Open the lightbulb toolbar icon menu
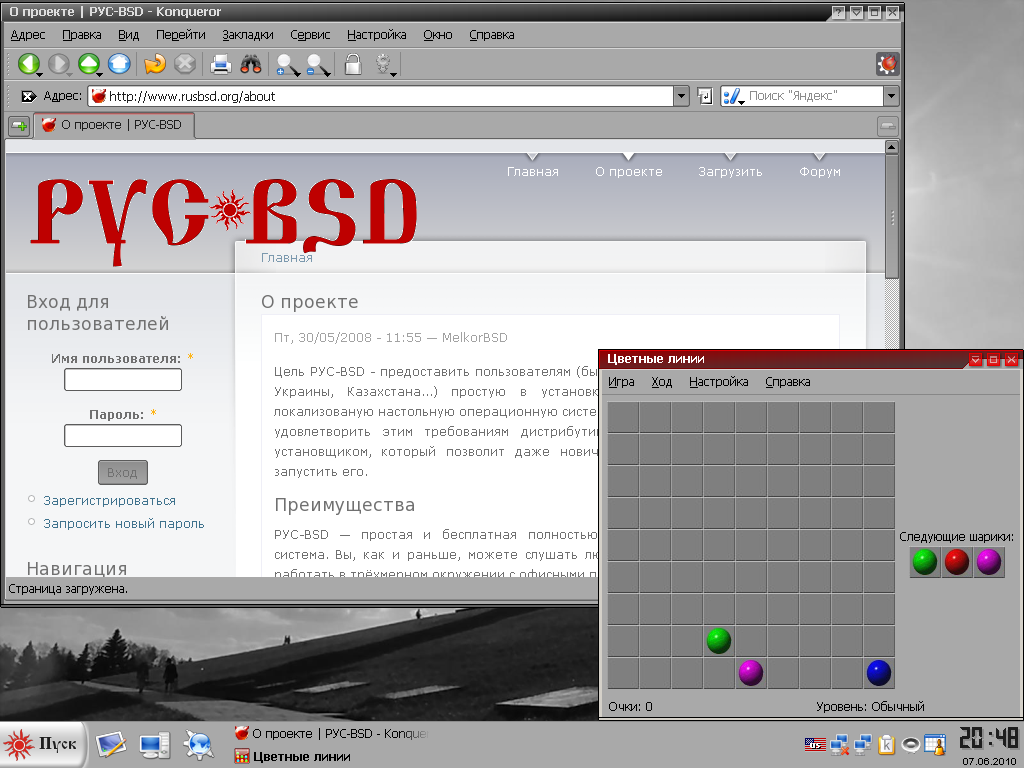Image resolution: width=1024 pixels, height=768 pixels. tap(384, 64)
